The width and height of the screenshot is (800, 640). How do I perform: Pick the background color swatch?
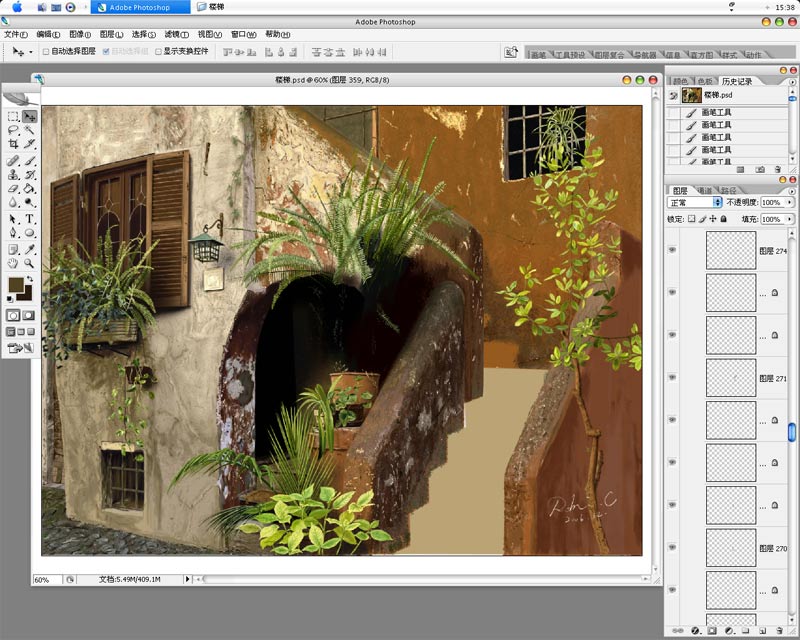click(26, 294)
